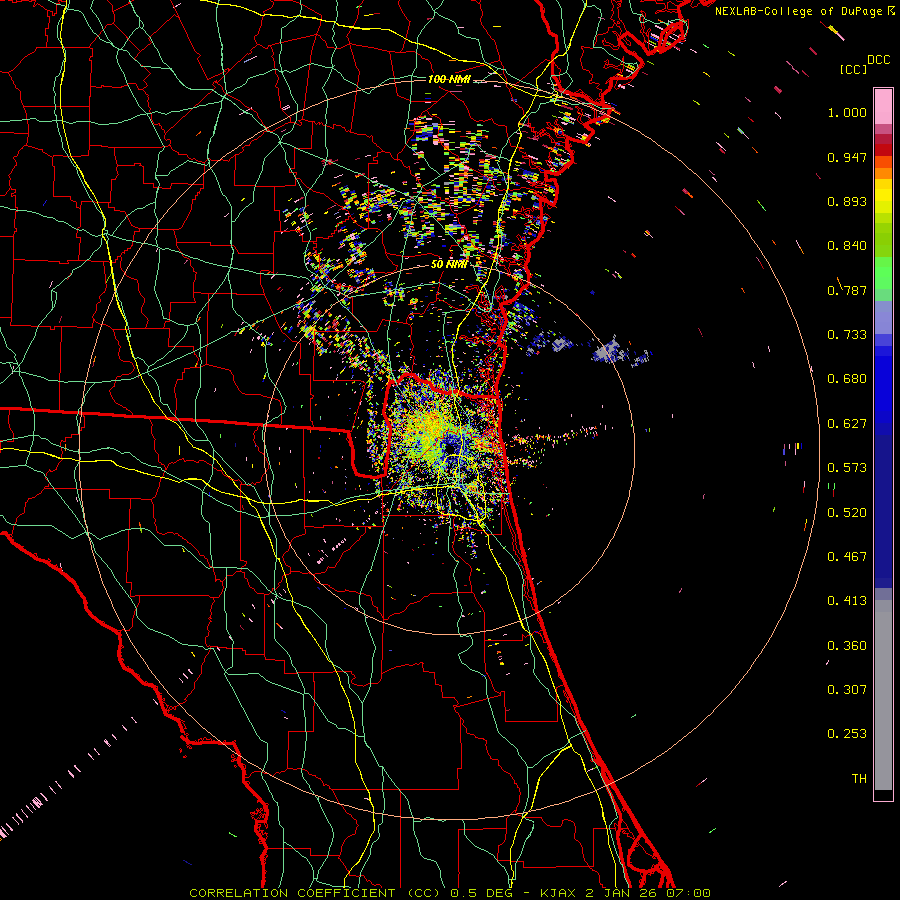Click the 0.520 scale value
Screen dimensions: 900x900
(847, 513)
